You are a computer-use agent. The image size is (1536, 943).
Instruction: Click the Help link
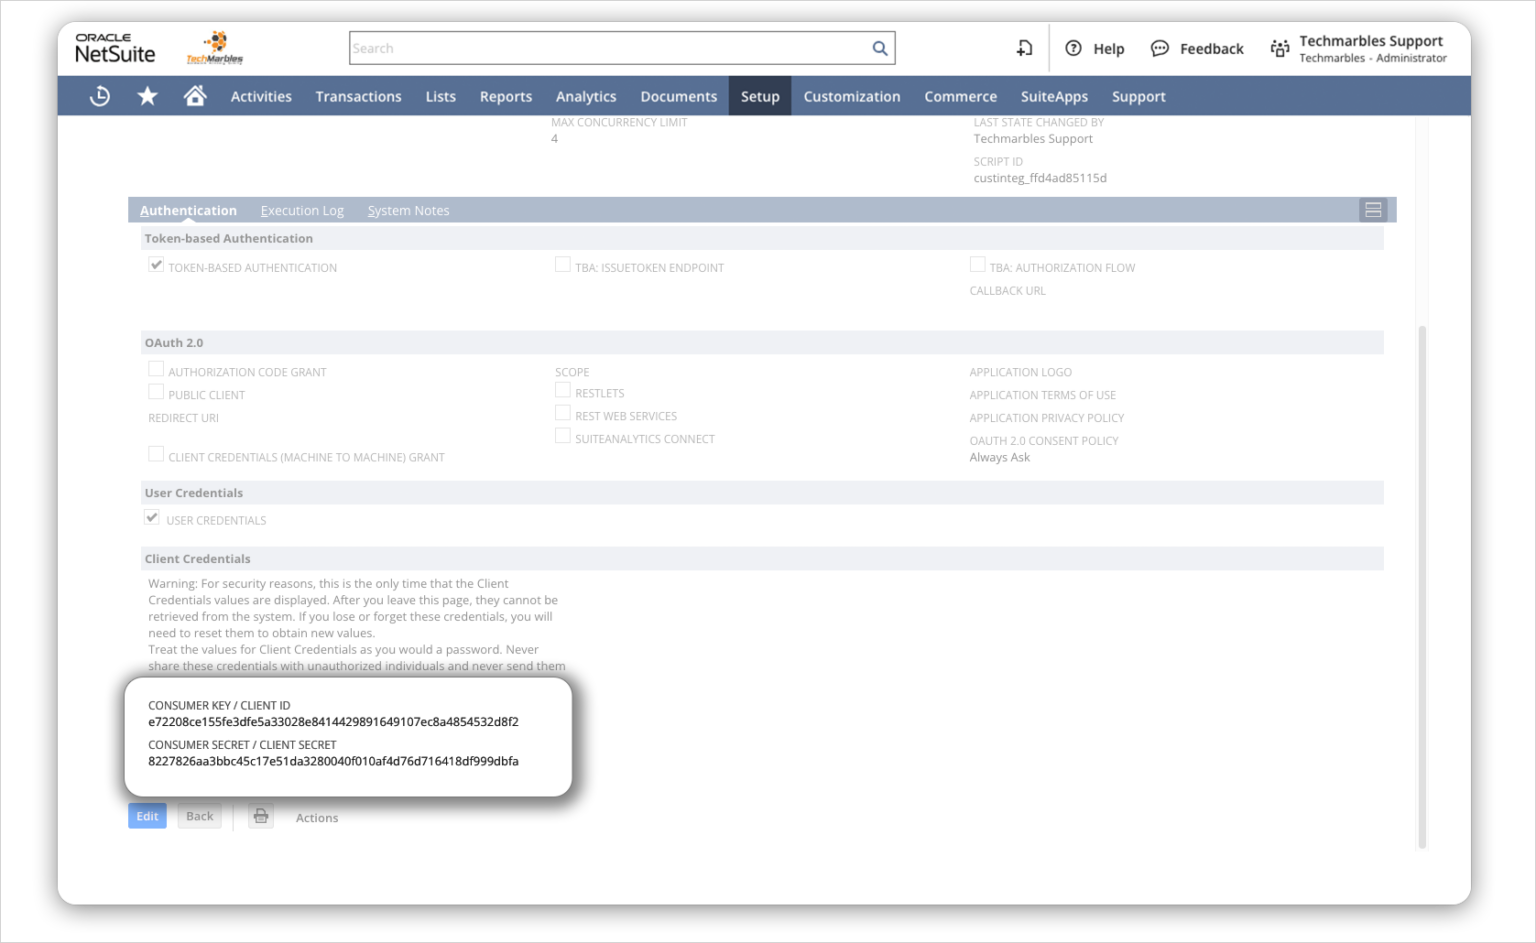[1108, 48]
